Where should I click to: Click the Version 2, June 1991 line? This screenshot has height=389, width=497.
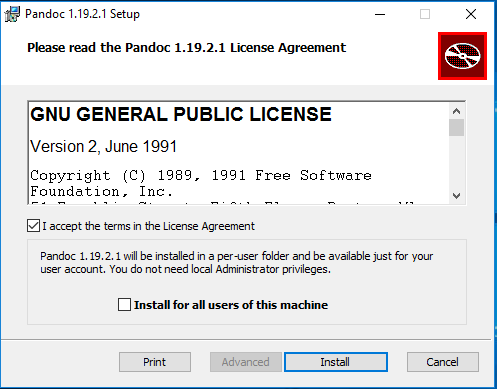tap(103, 147)
